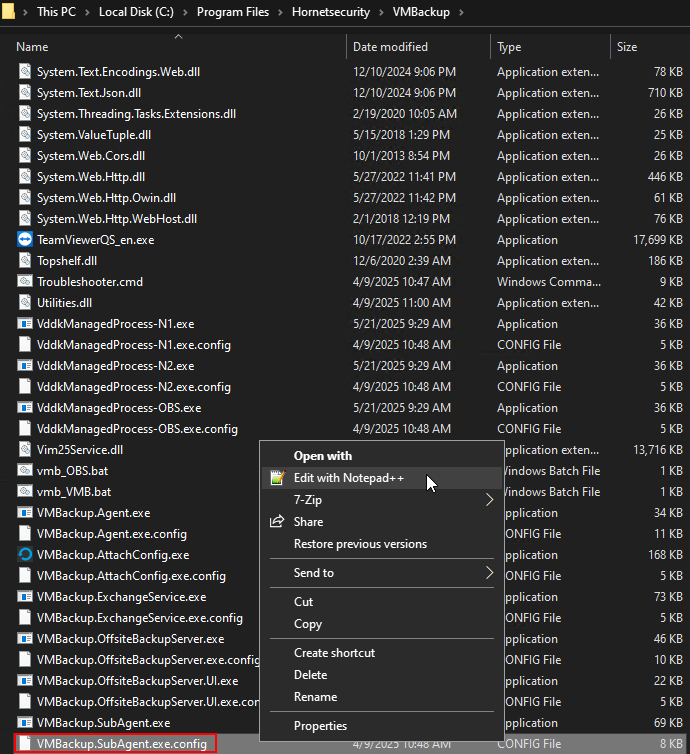This screenshot has height=754, width=690.
Task: Click the Notepad++ icon in context menu
Action: 277,478
